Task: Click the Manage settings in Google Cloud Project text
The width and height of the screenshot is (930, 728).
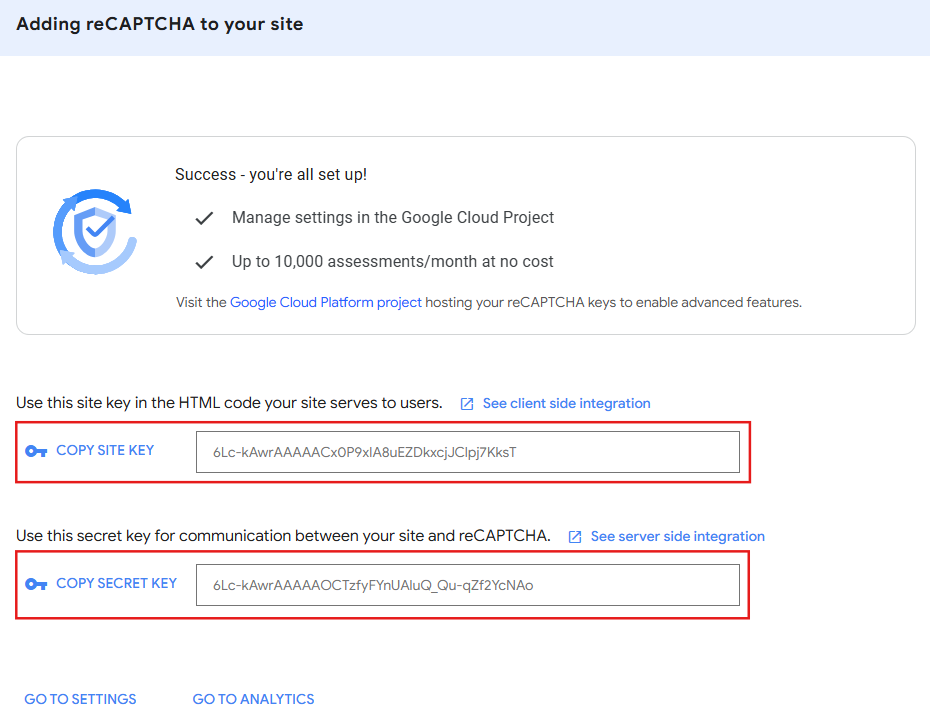Action: pos(393,218)
